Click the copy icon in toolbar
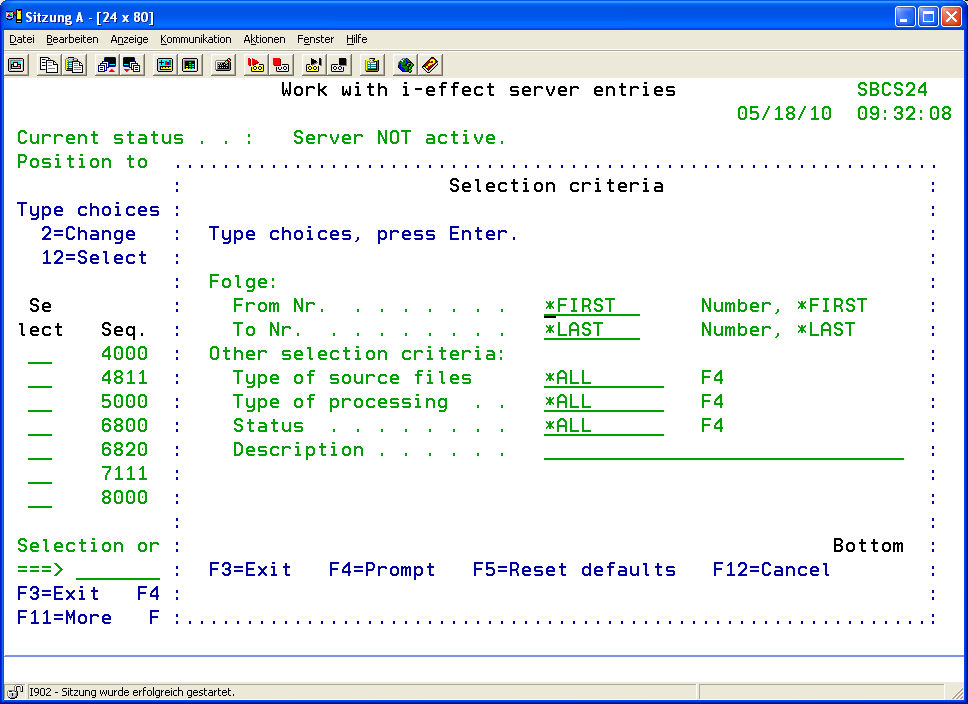This screenshot has height=704, width=968. pyautogui.click(x=48, y=65)
